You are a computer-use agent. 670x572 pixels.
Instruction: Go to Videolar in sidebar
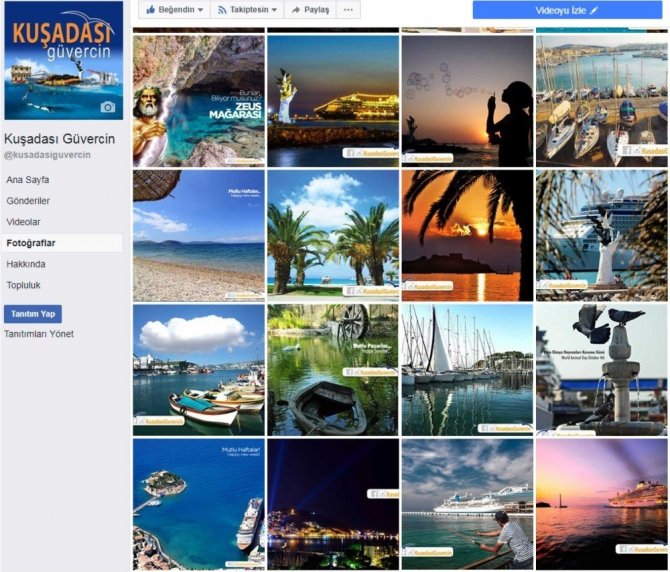click(x=23, y=222)
